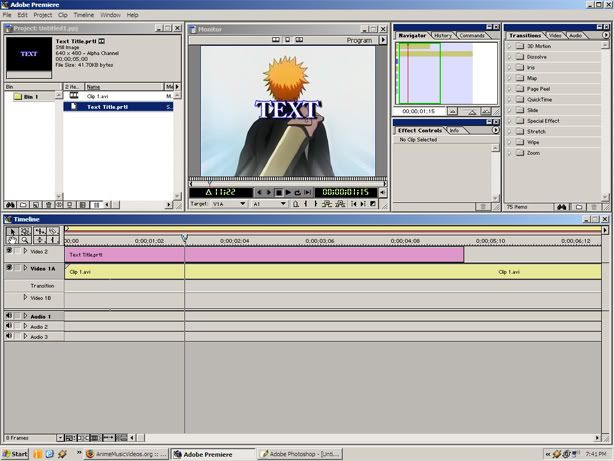Select the Zoom magnifier tool in Timeline
The width and height of the screenshot is (614, 461).
25,240
